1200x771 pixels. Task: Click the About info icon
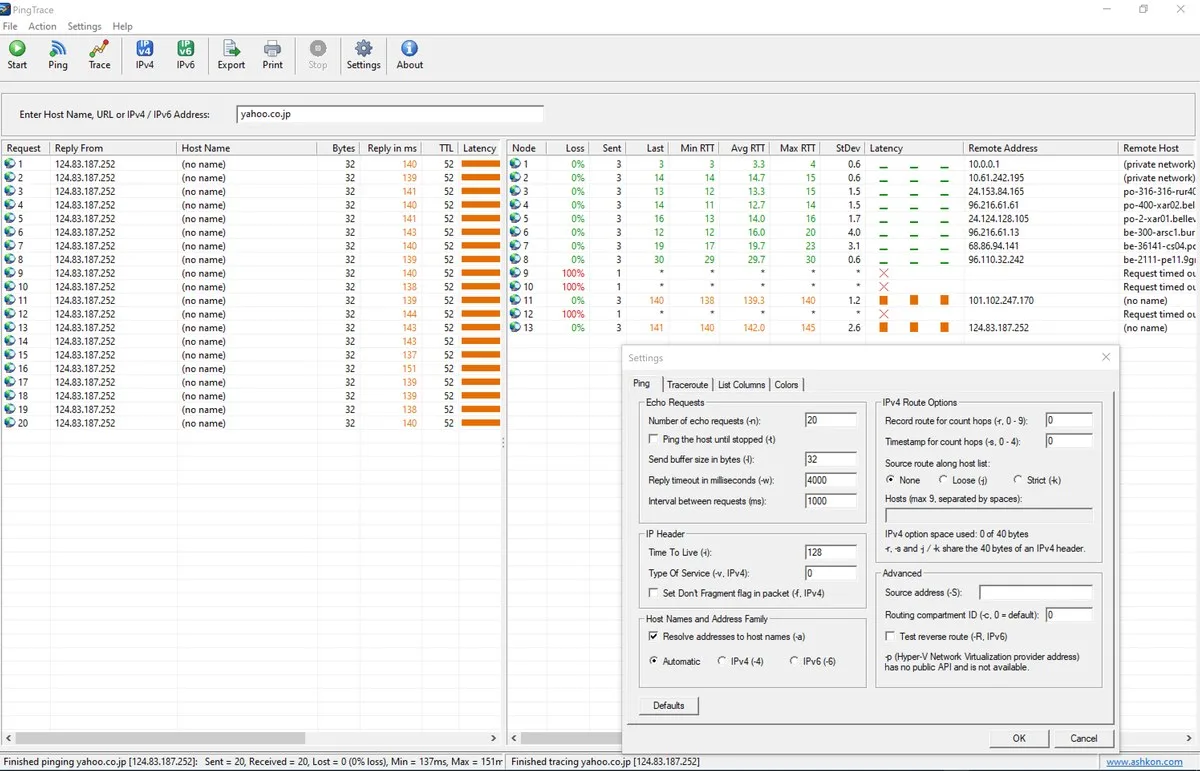coord(409,48)
